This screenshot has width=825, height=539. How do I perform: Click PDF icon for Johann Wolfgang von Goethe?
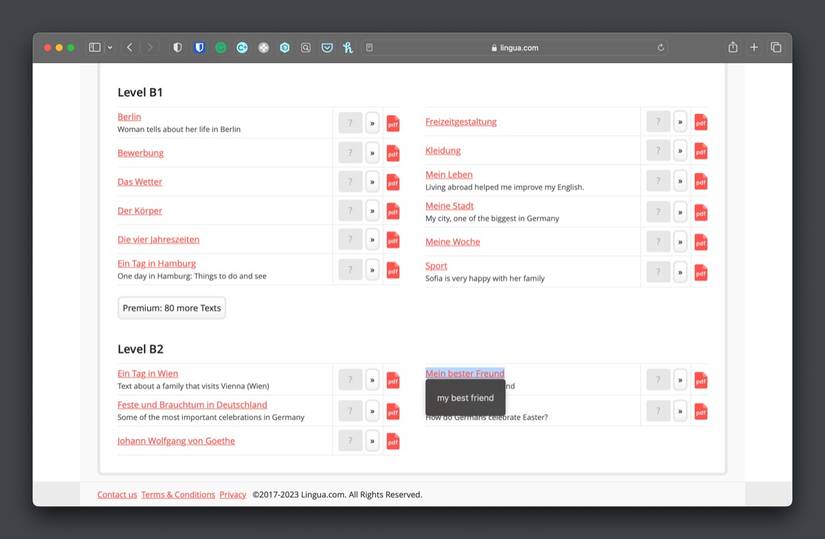[x=393, y=441]
